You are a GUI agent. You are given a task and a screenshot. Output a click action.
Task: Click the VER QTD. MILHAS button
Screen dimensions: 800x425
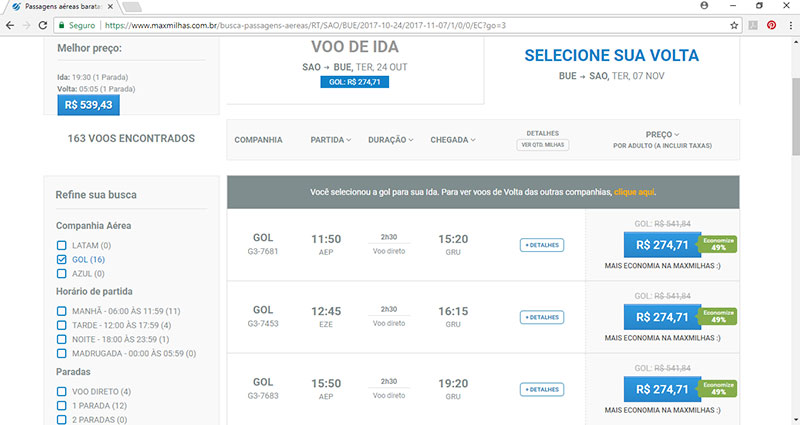point(542,145)
